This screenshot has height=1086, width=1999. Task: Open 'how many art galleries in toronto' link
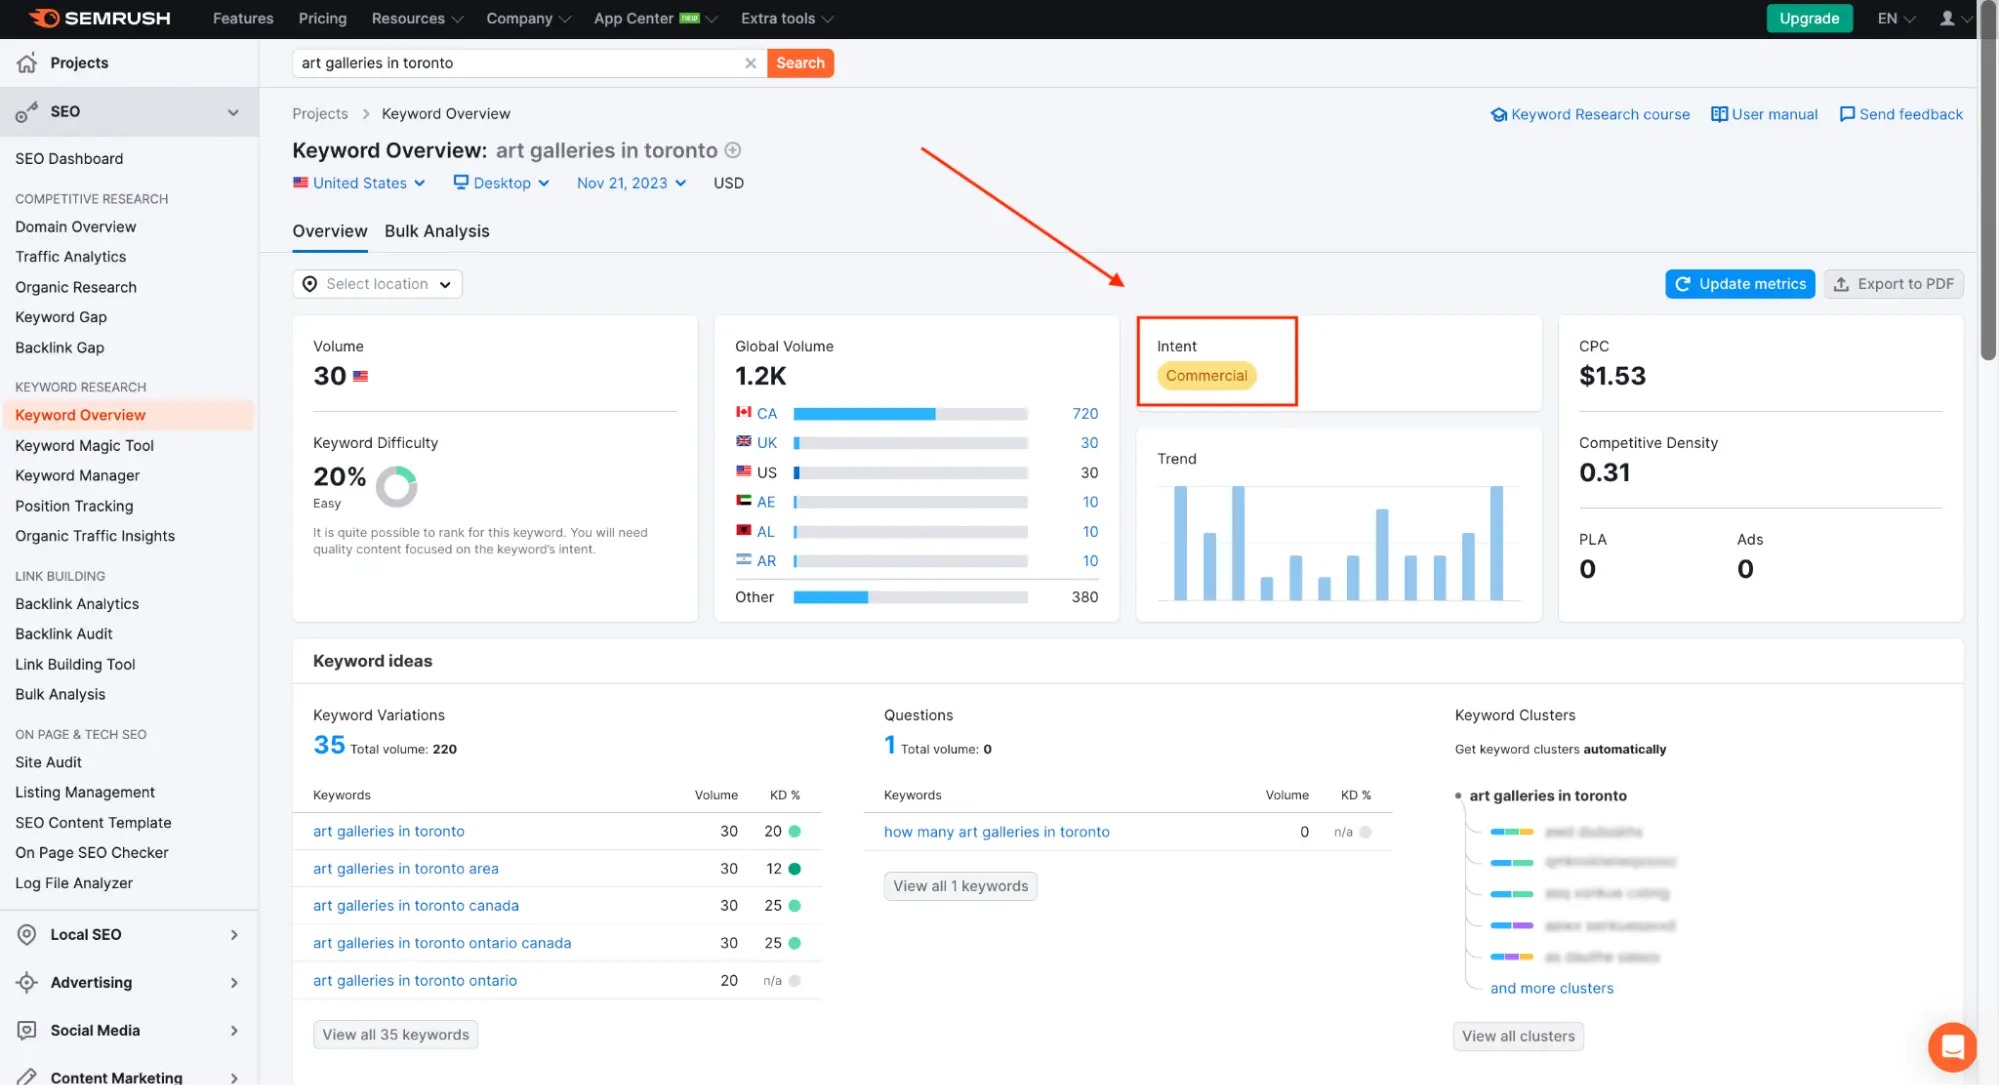pyautogui.click(x=996, y=832)
